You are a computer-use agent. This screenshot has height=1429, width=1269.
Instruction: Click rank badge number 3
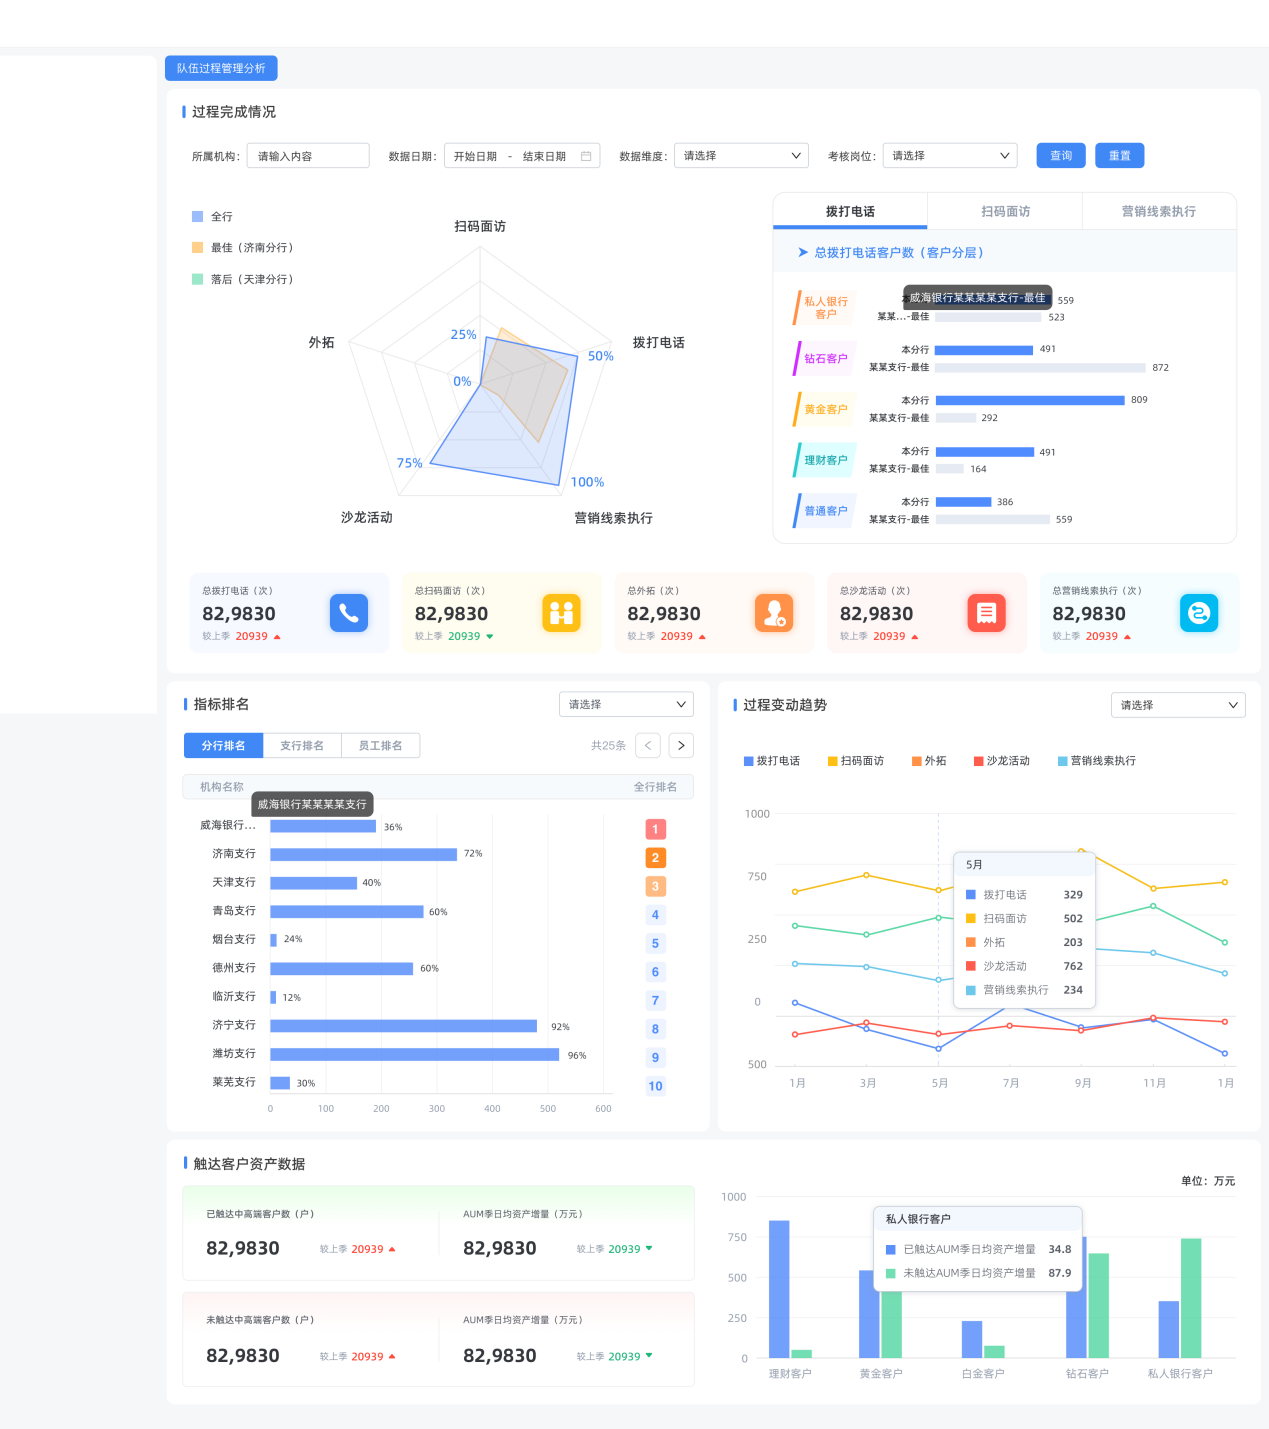tap(655, 886)
